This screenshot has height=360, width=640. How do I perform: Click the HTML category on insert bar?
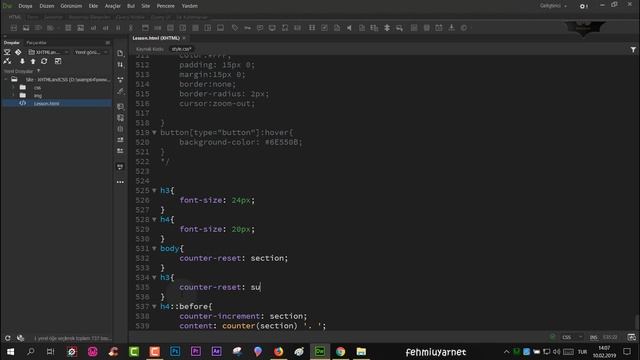pyautogui.click(x=15, y=17)
